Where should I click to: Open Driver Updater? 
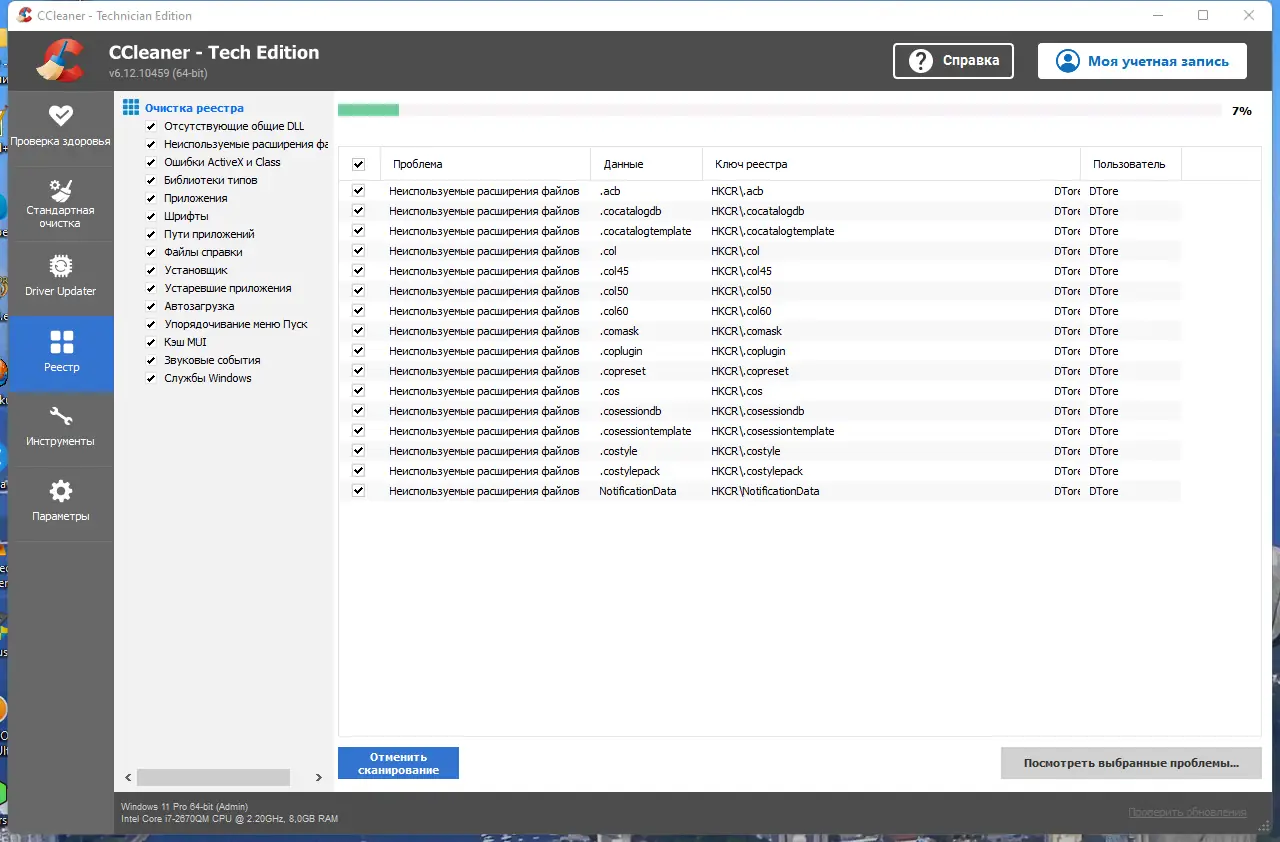pyautogui.click(x=61, y=277)
